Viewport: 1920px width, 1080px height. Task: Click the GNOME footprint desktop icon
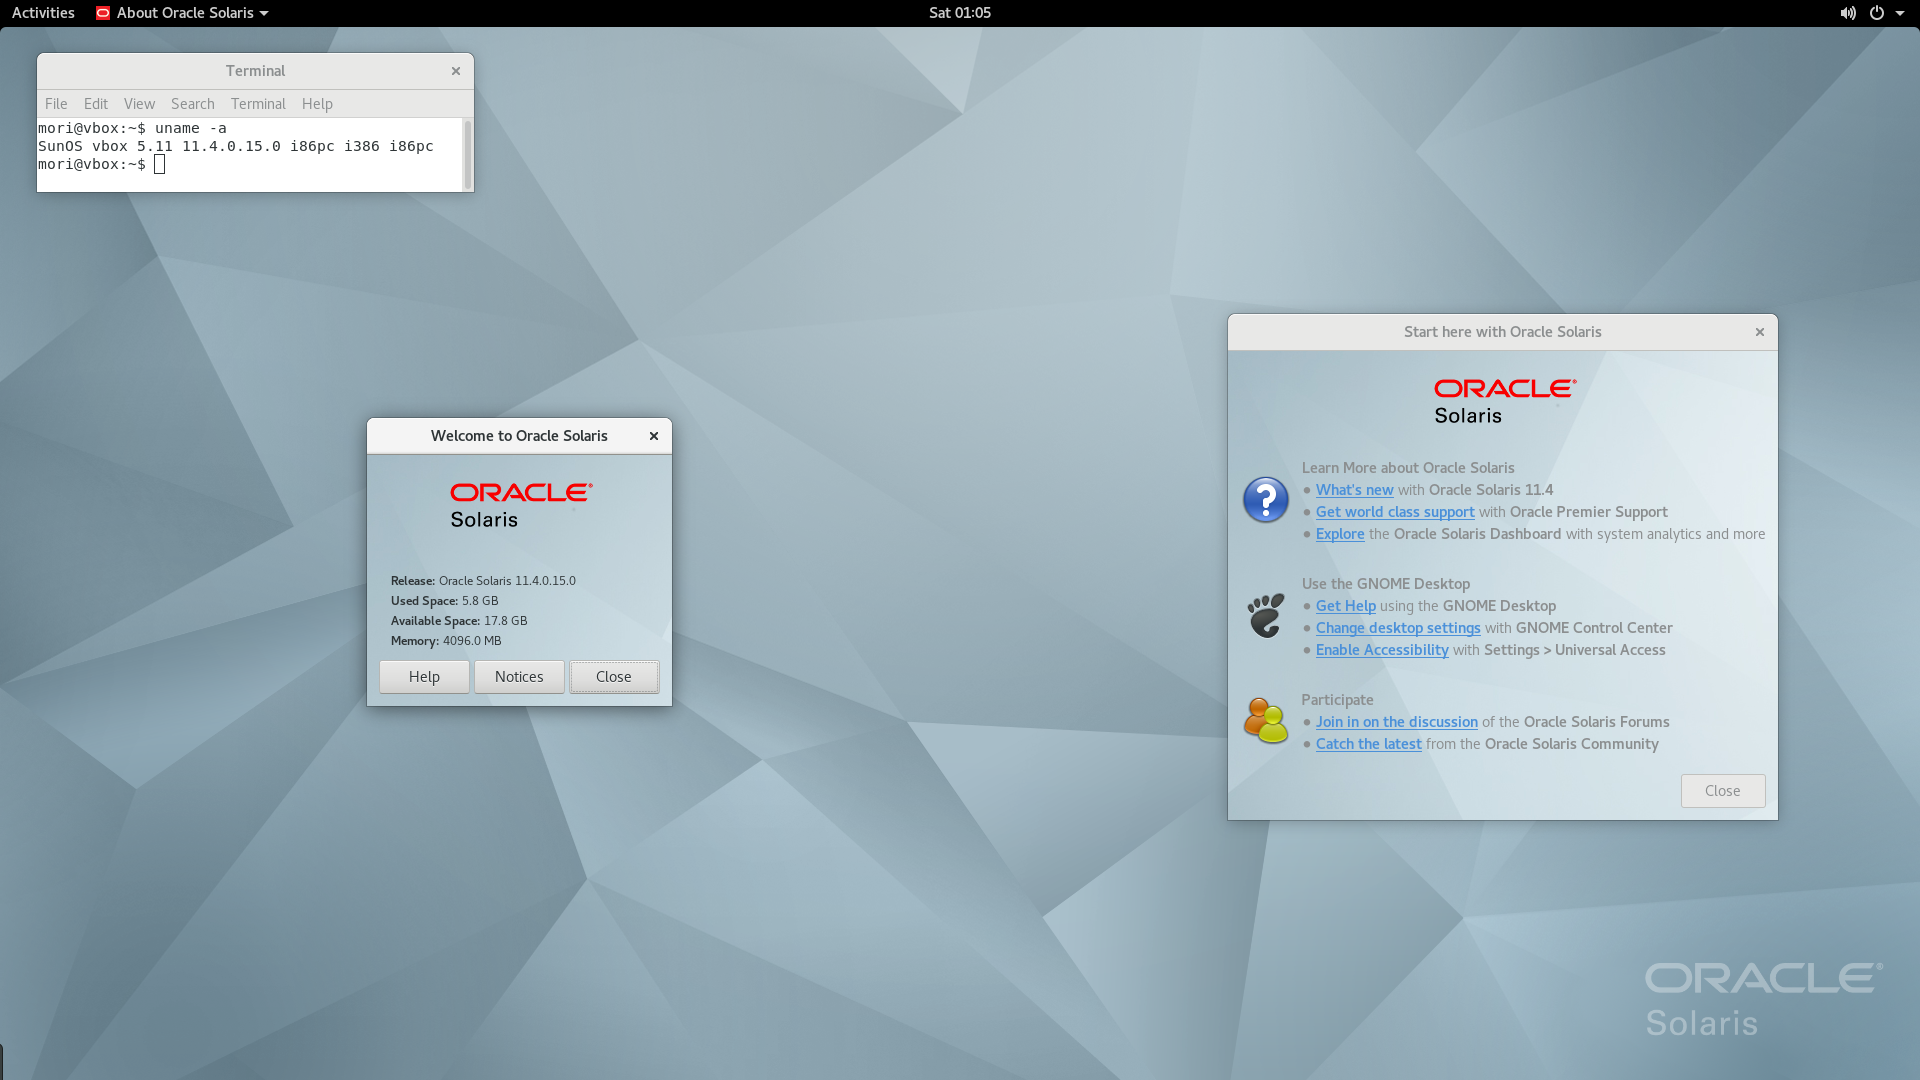tap(1265, 616)
